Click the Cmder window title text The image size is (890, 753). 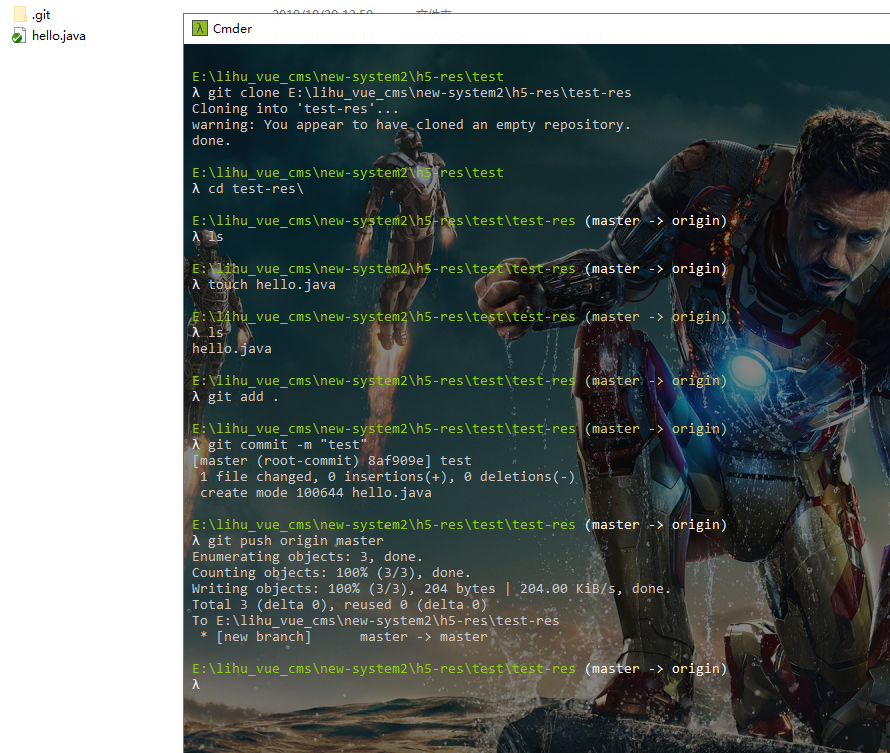point(232,28)
